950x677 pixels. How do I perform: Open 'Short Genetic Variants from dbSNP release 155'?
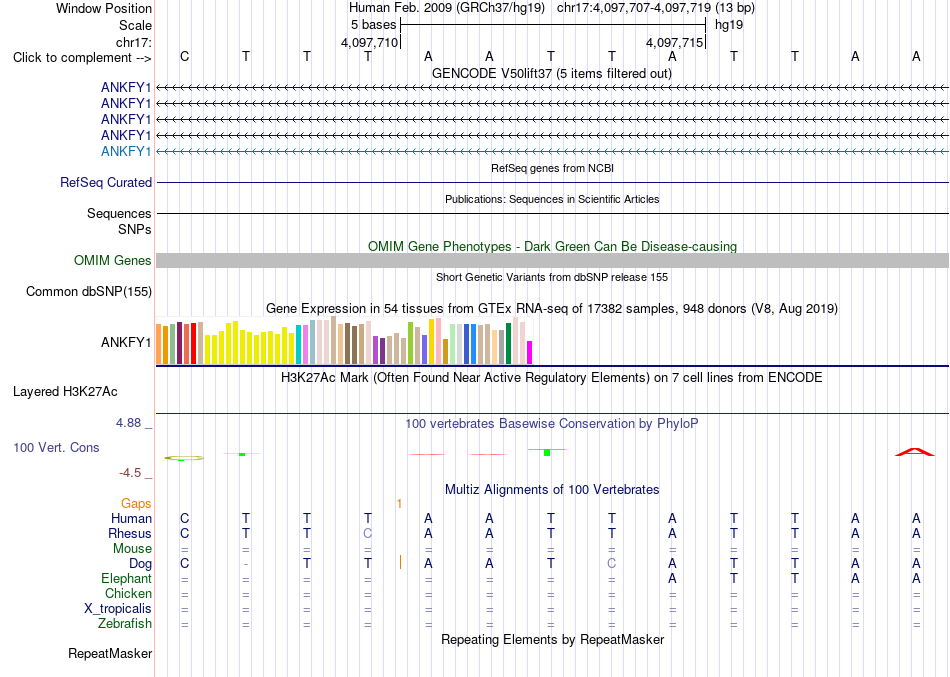click(552, 277)
